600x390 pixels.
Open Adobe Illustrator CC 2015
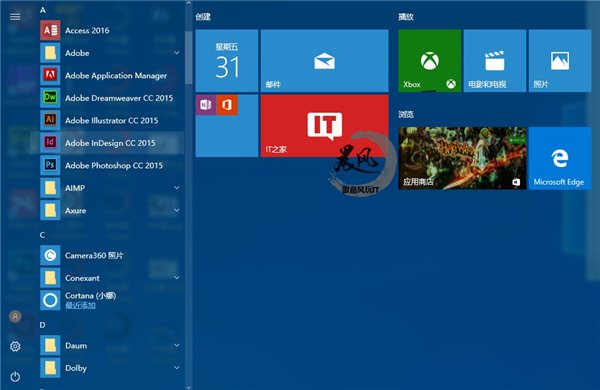point(111,121)
